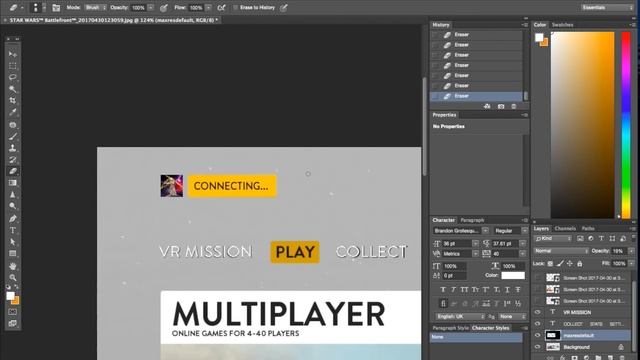Viewport: 640px width, 360px height.
Task: Select the Clone Stamp tool
Action: point(13,148)
